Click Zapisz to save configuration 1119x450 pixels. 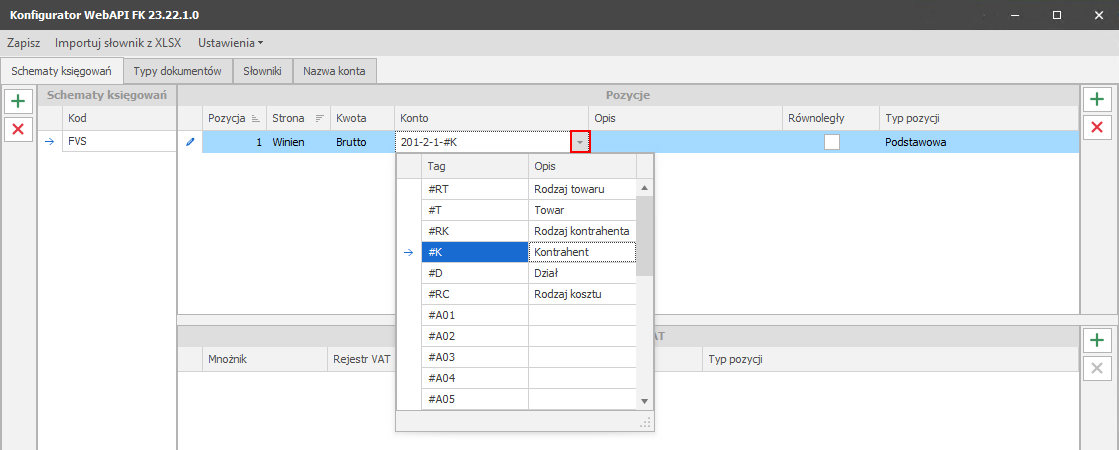tap(23, 43)
